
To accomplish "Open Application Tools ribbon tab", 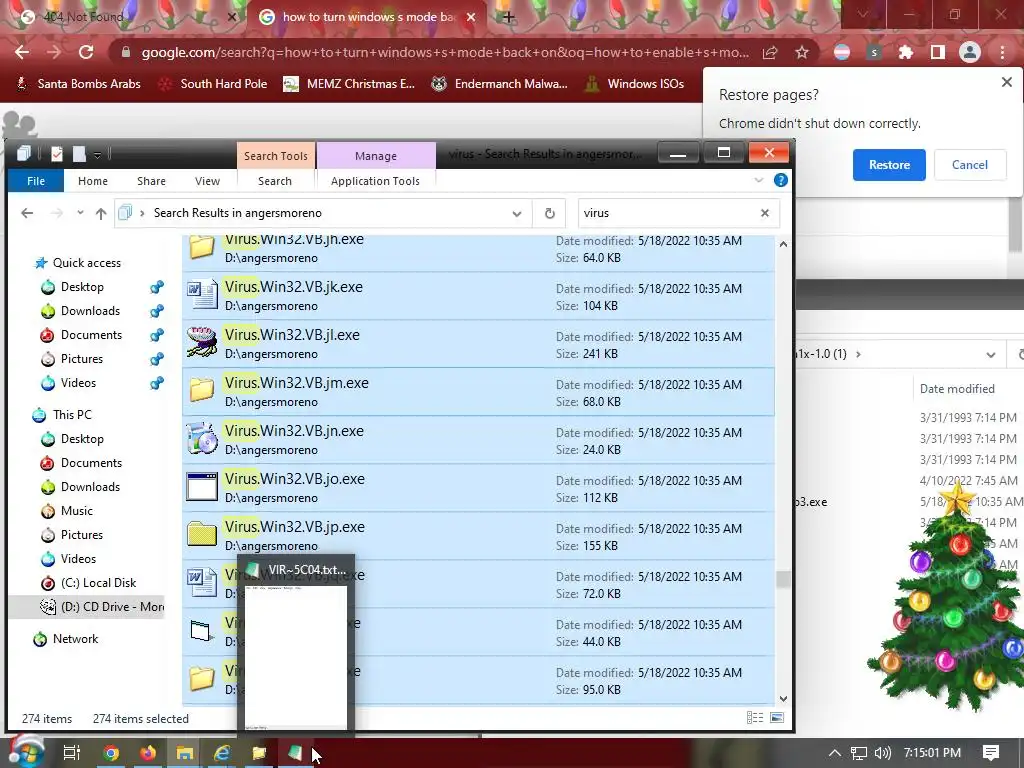I will point(375,181).
